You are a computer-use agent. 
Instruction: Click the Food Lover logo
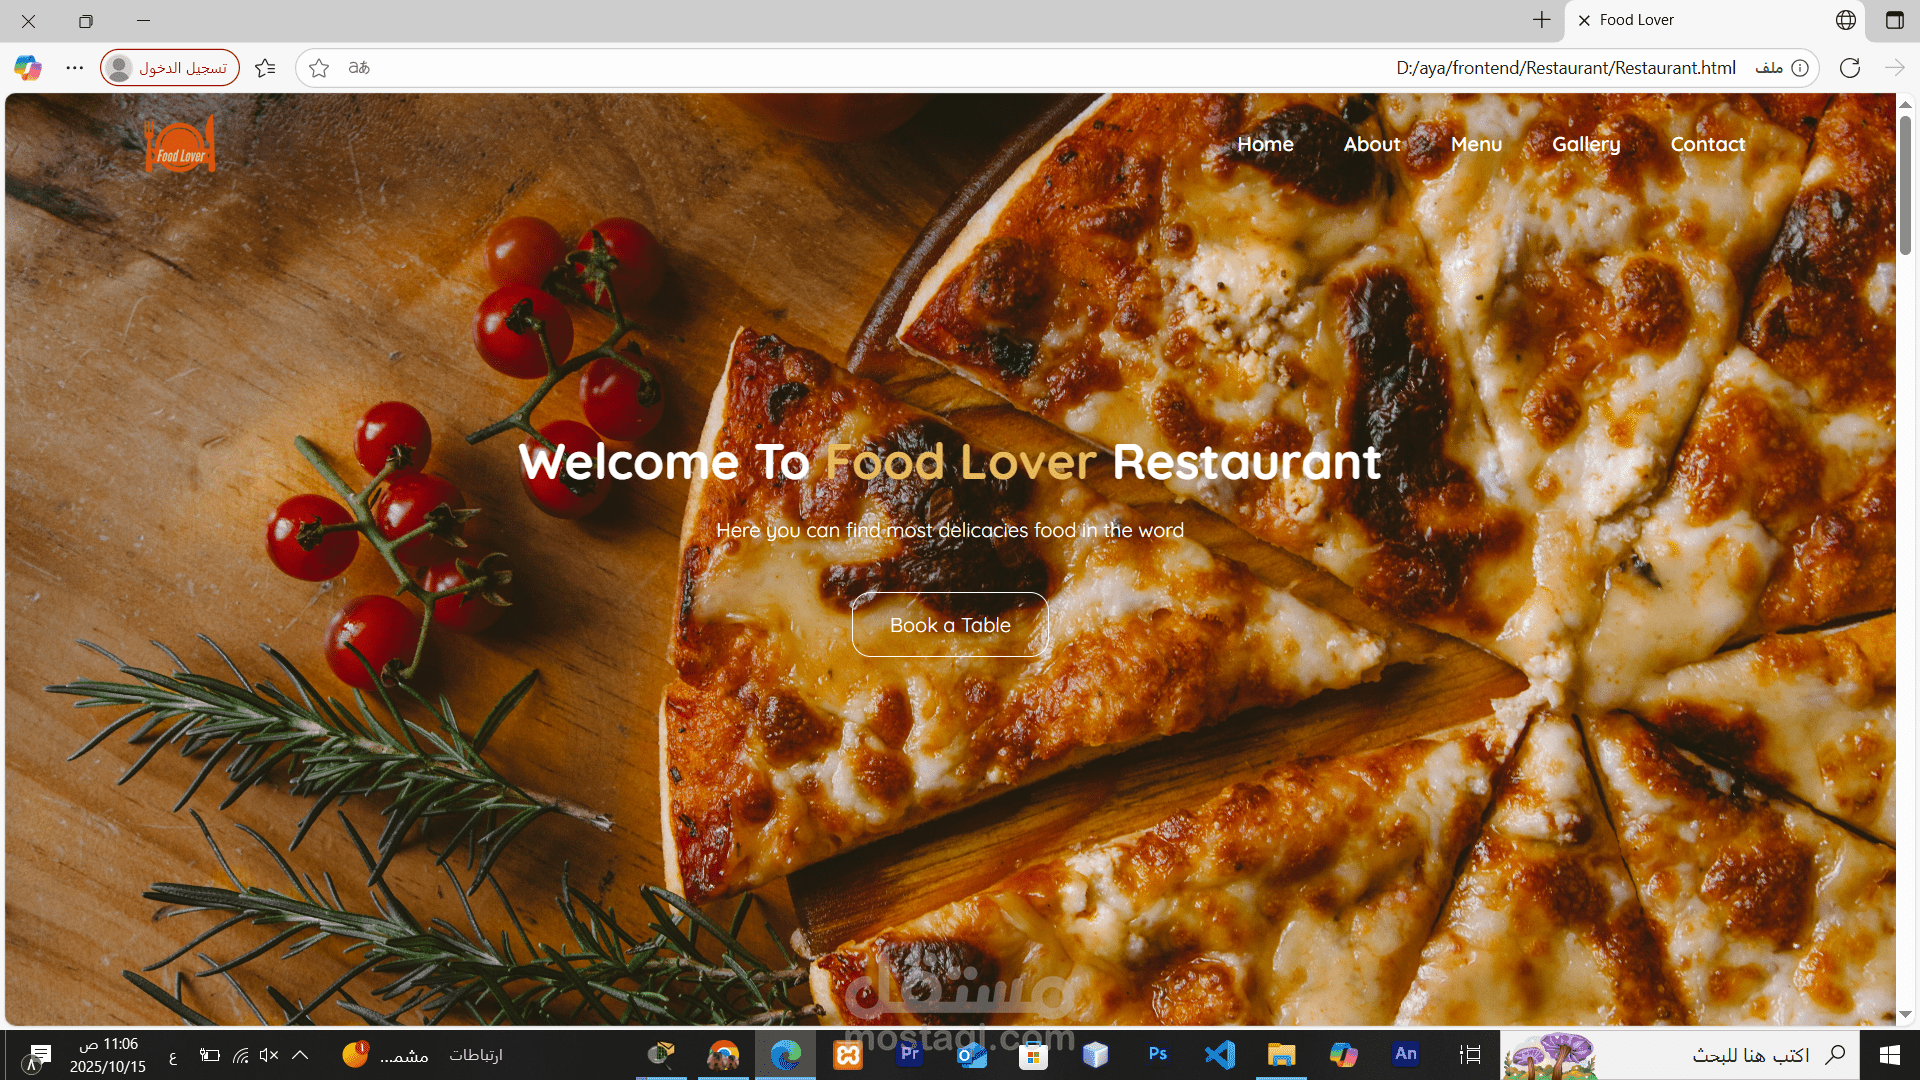point(180,144)
